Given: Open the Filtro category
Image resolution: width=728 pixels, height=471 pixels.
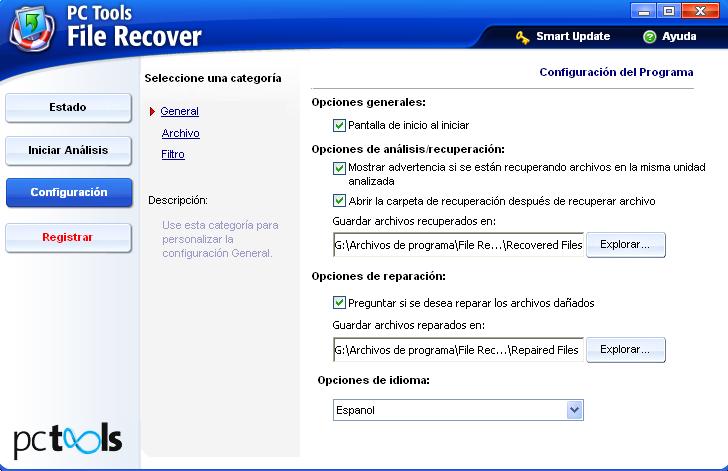Looking at the screenshot, I should click(173, 154).
